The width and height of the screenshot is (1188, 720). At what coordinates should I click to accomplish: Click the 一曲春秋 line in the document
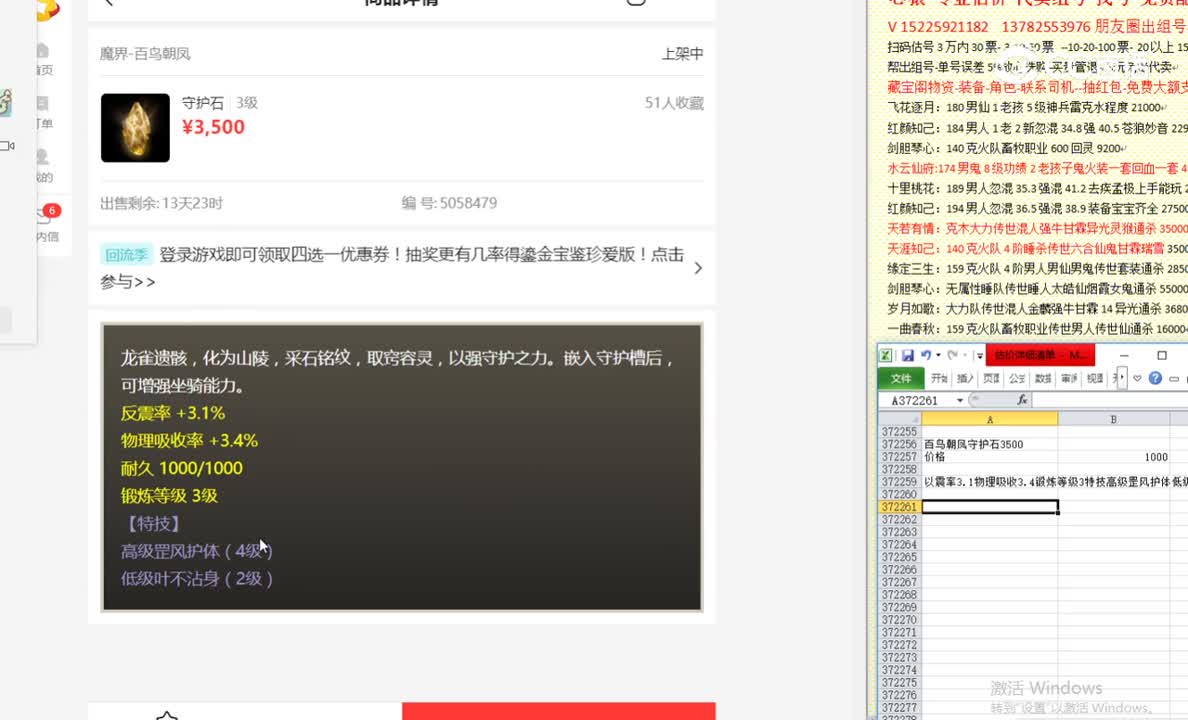[x=1037, y=329]
